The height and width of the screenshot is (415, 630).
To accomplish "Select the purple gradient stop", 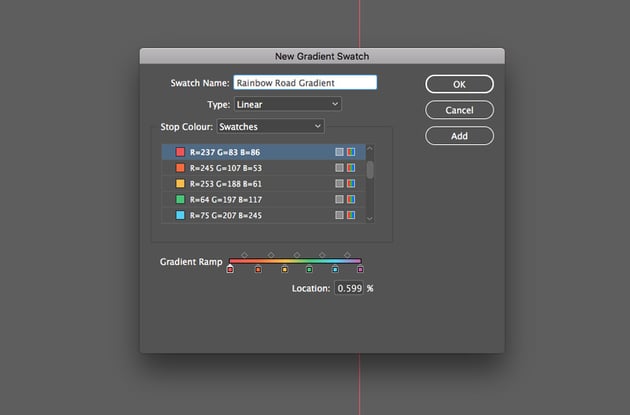I will tap(360, 269).
